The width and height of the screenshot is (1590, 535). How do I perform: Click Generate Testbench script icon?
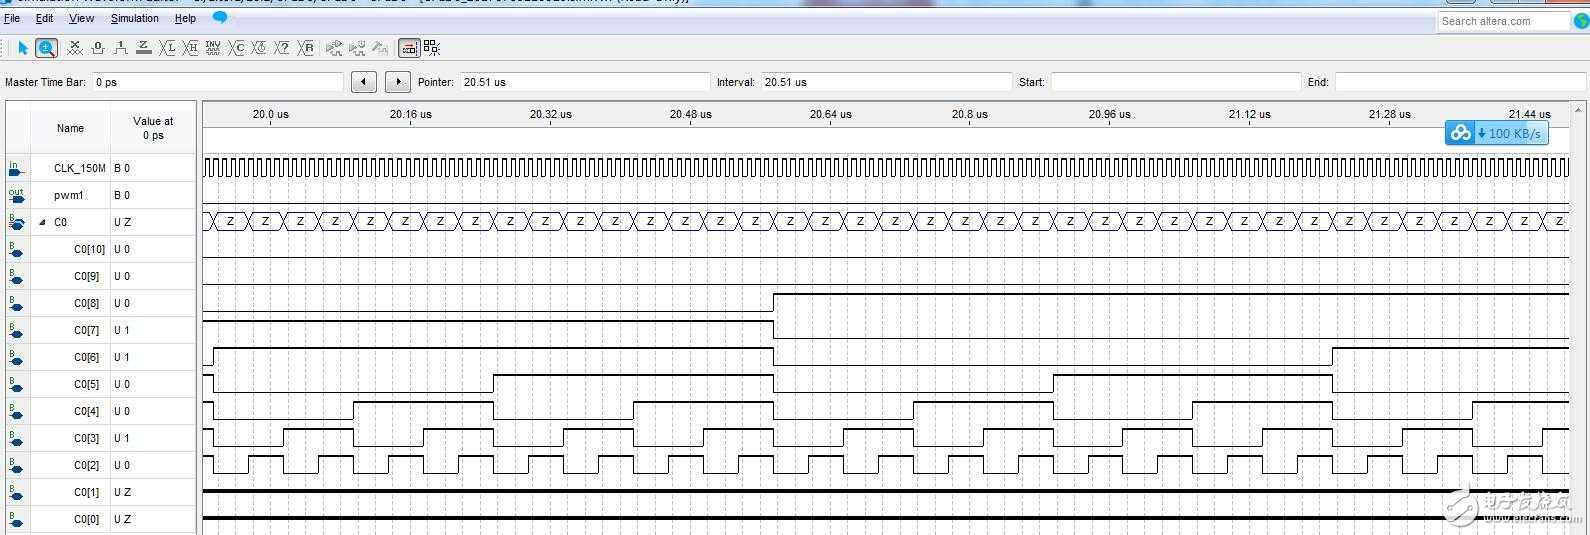380,47
